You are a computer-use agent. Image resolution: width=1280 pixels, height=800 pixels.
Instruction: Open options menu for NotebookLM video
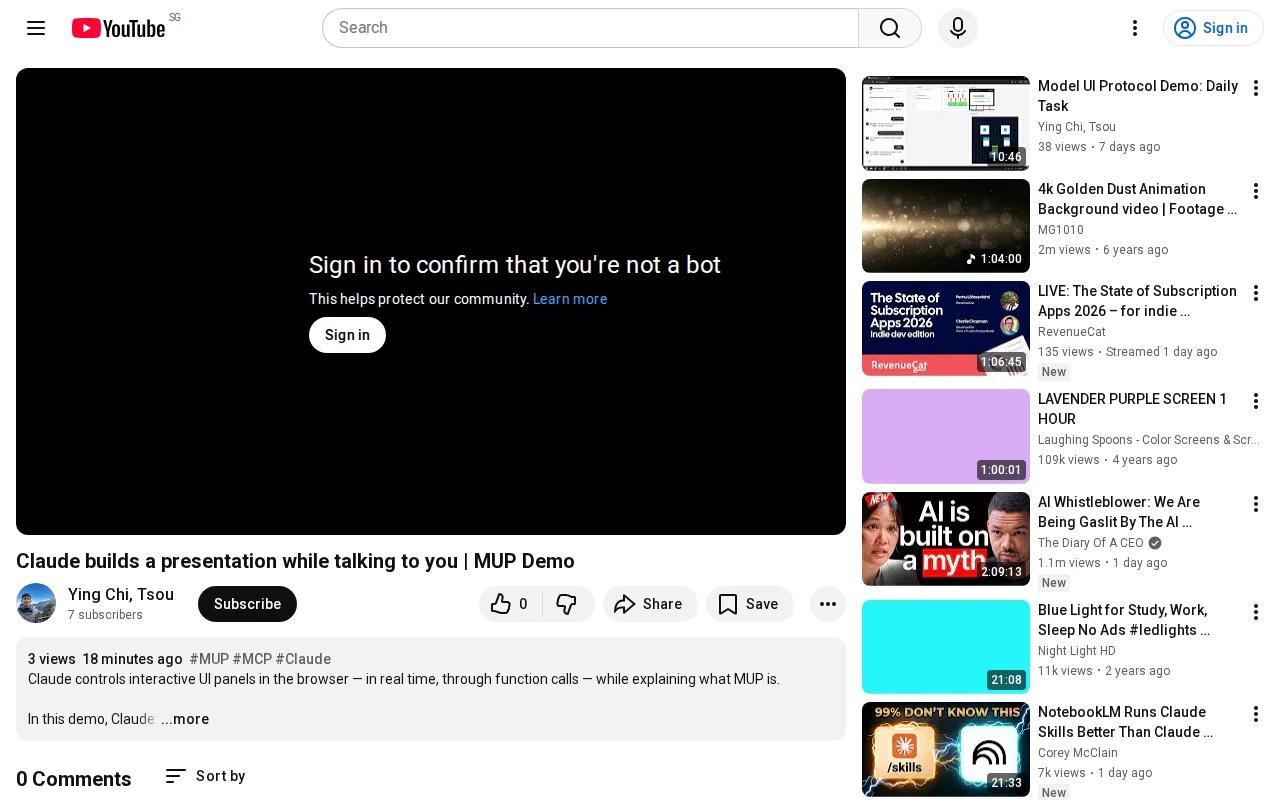coord(1256,714)
